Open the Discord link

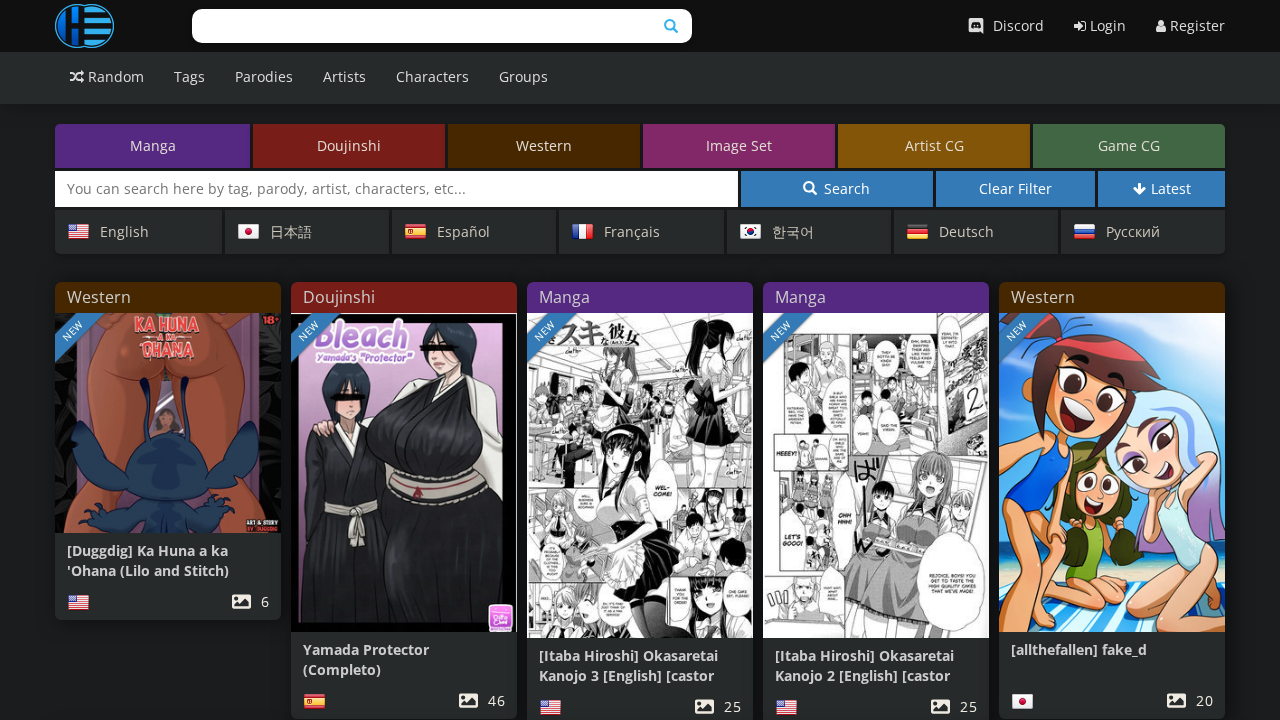click(x=1006, y=26)
